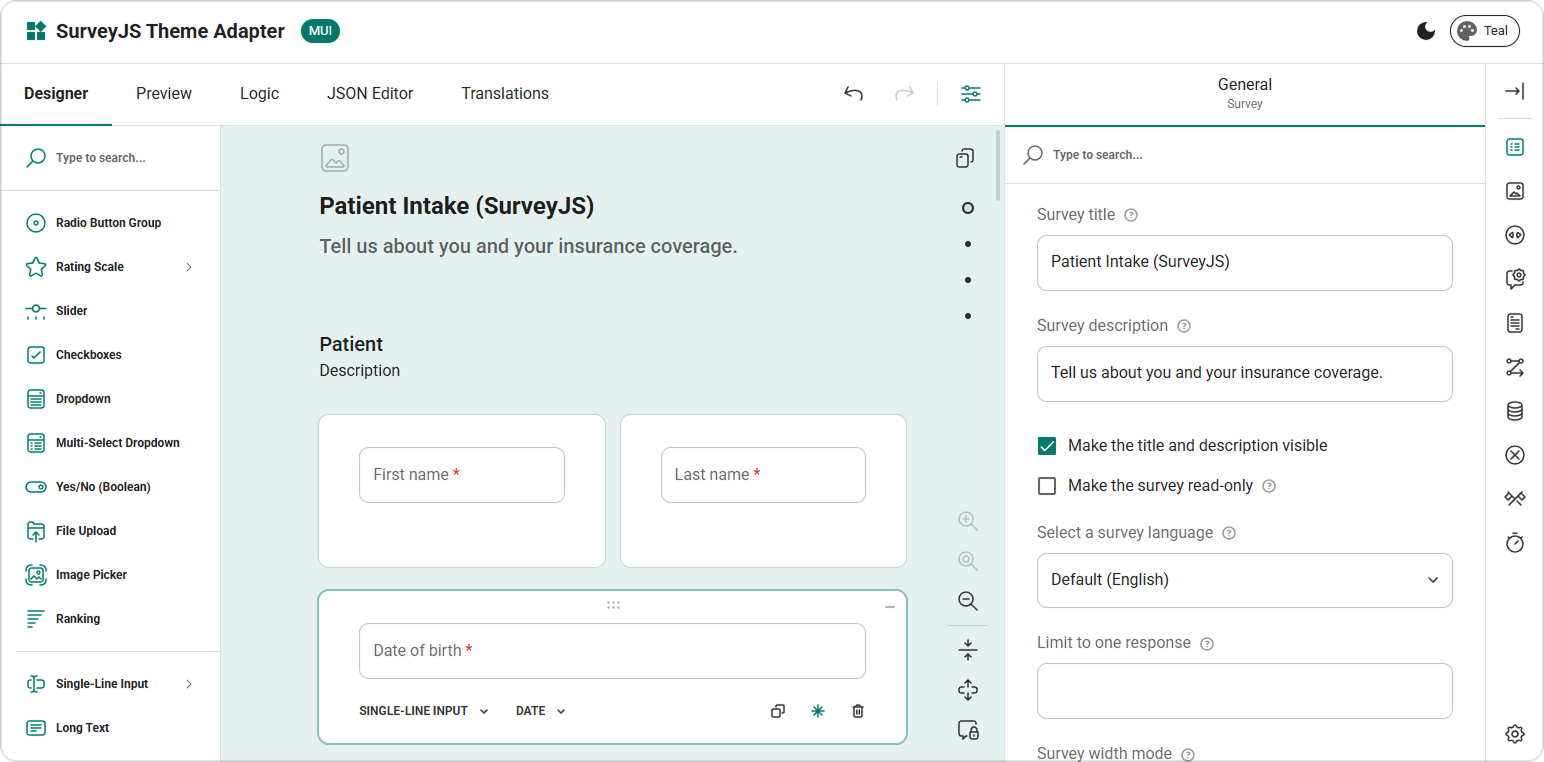Image resolution: width=1544 pixels, height=762 pixels.
Task: Click the lock expand state icon
Action: click(x=967, y=730)
